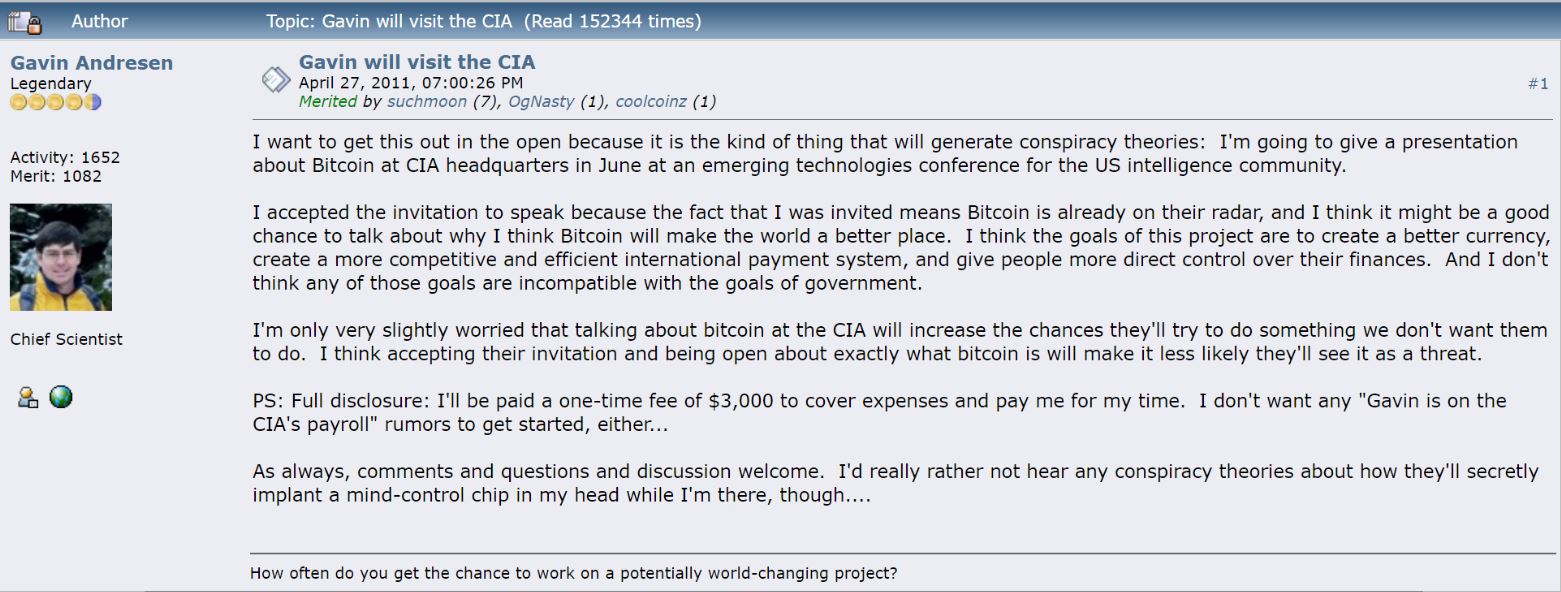Screen dimensions: 1561x592
Task: Visit the author's website via globe icon
Action: click(61, 397)
